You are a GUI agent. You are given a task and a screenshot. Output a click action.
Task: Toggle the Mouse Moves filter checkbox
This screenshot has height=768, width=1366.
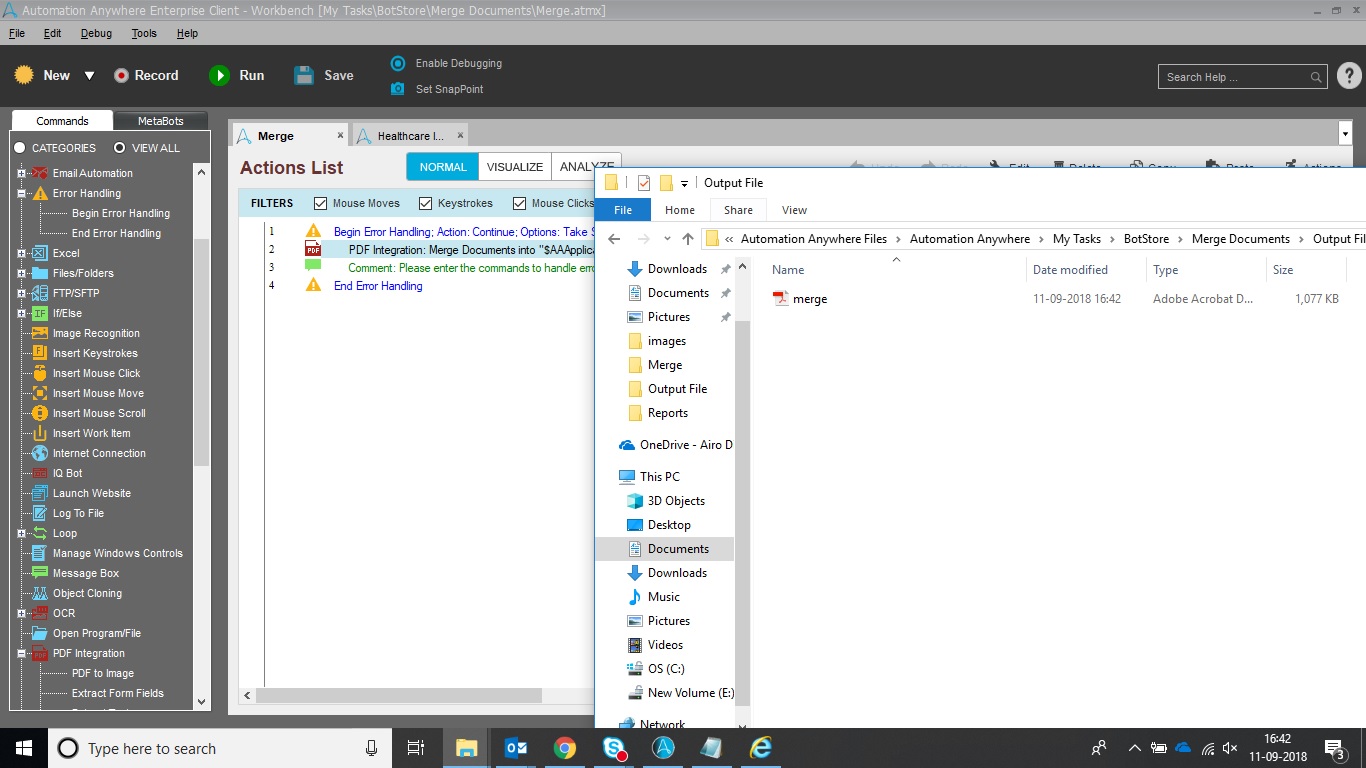pyautogui.click(x=321, y=203)
